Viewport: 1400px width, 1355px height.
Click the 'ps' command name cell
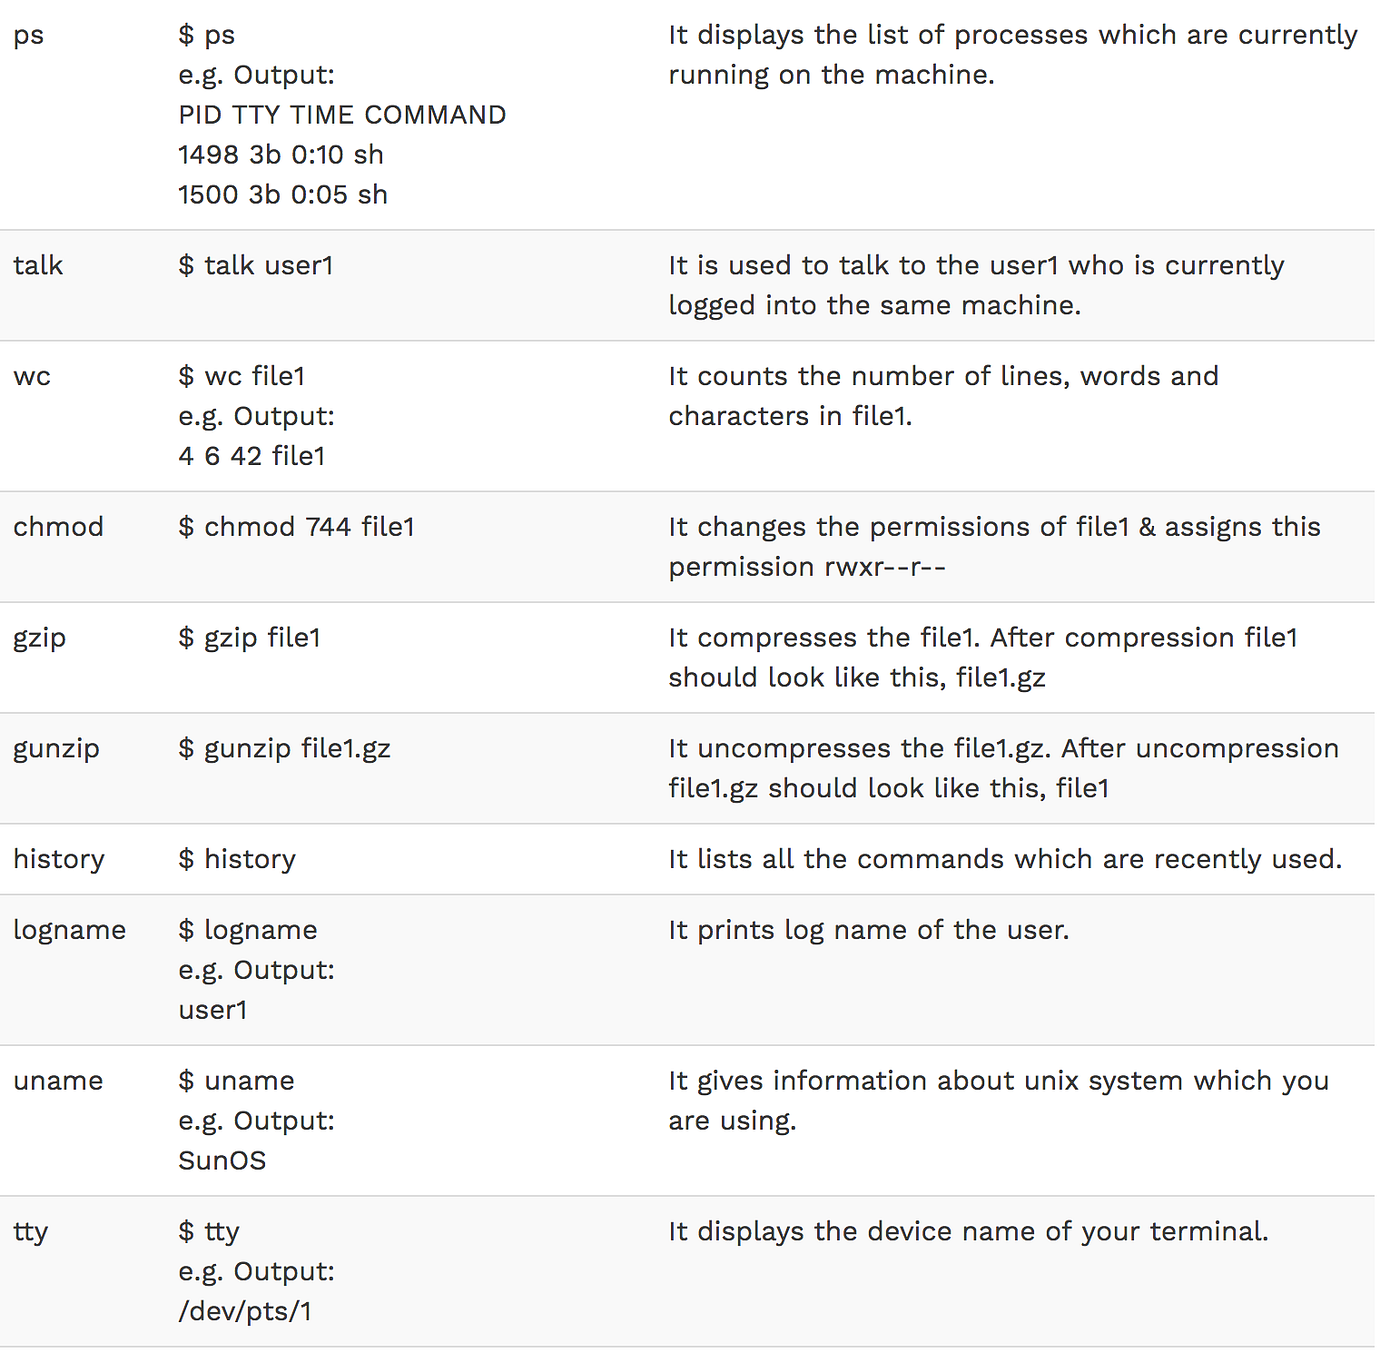pos(29,36)
